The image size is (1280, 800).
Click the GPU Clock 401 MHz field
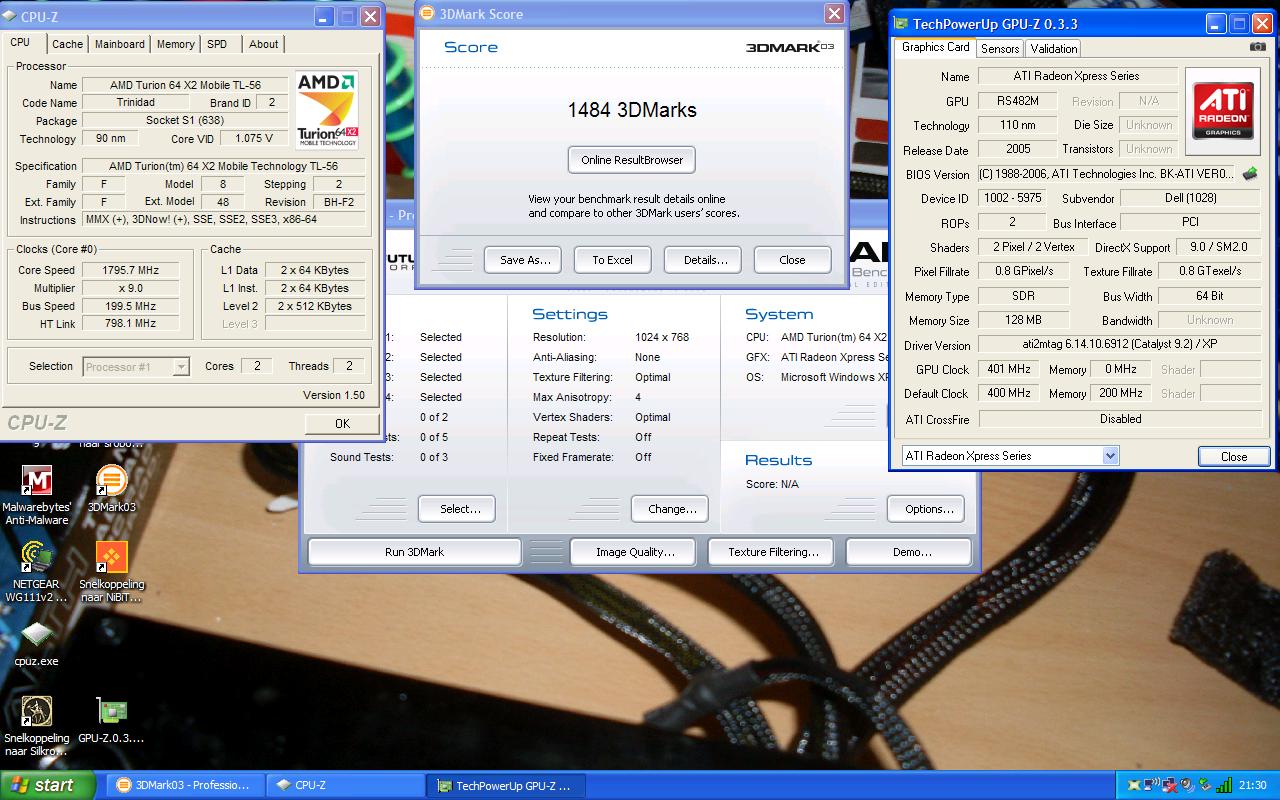tap(1009, 369)
